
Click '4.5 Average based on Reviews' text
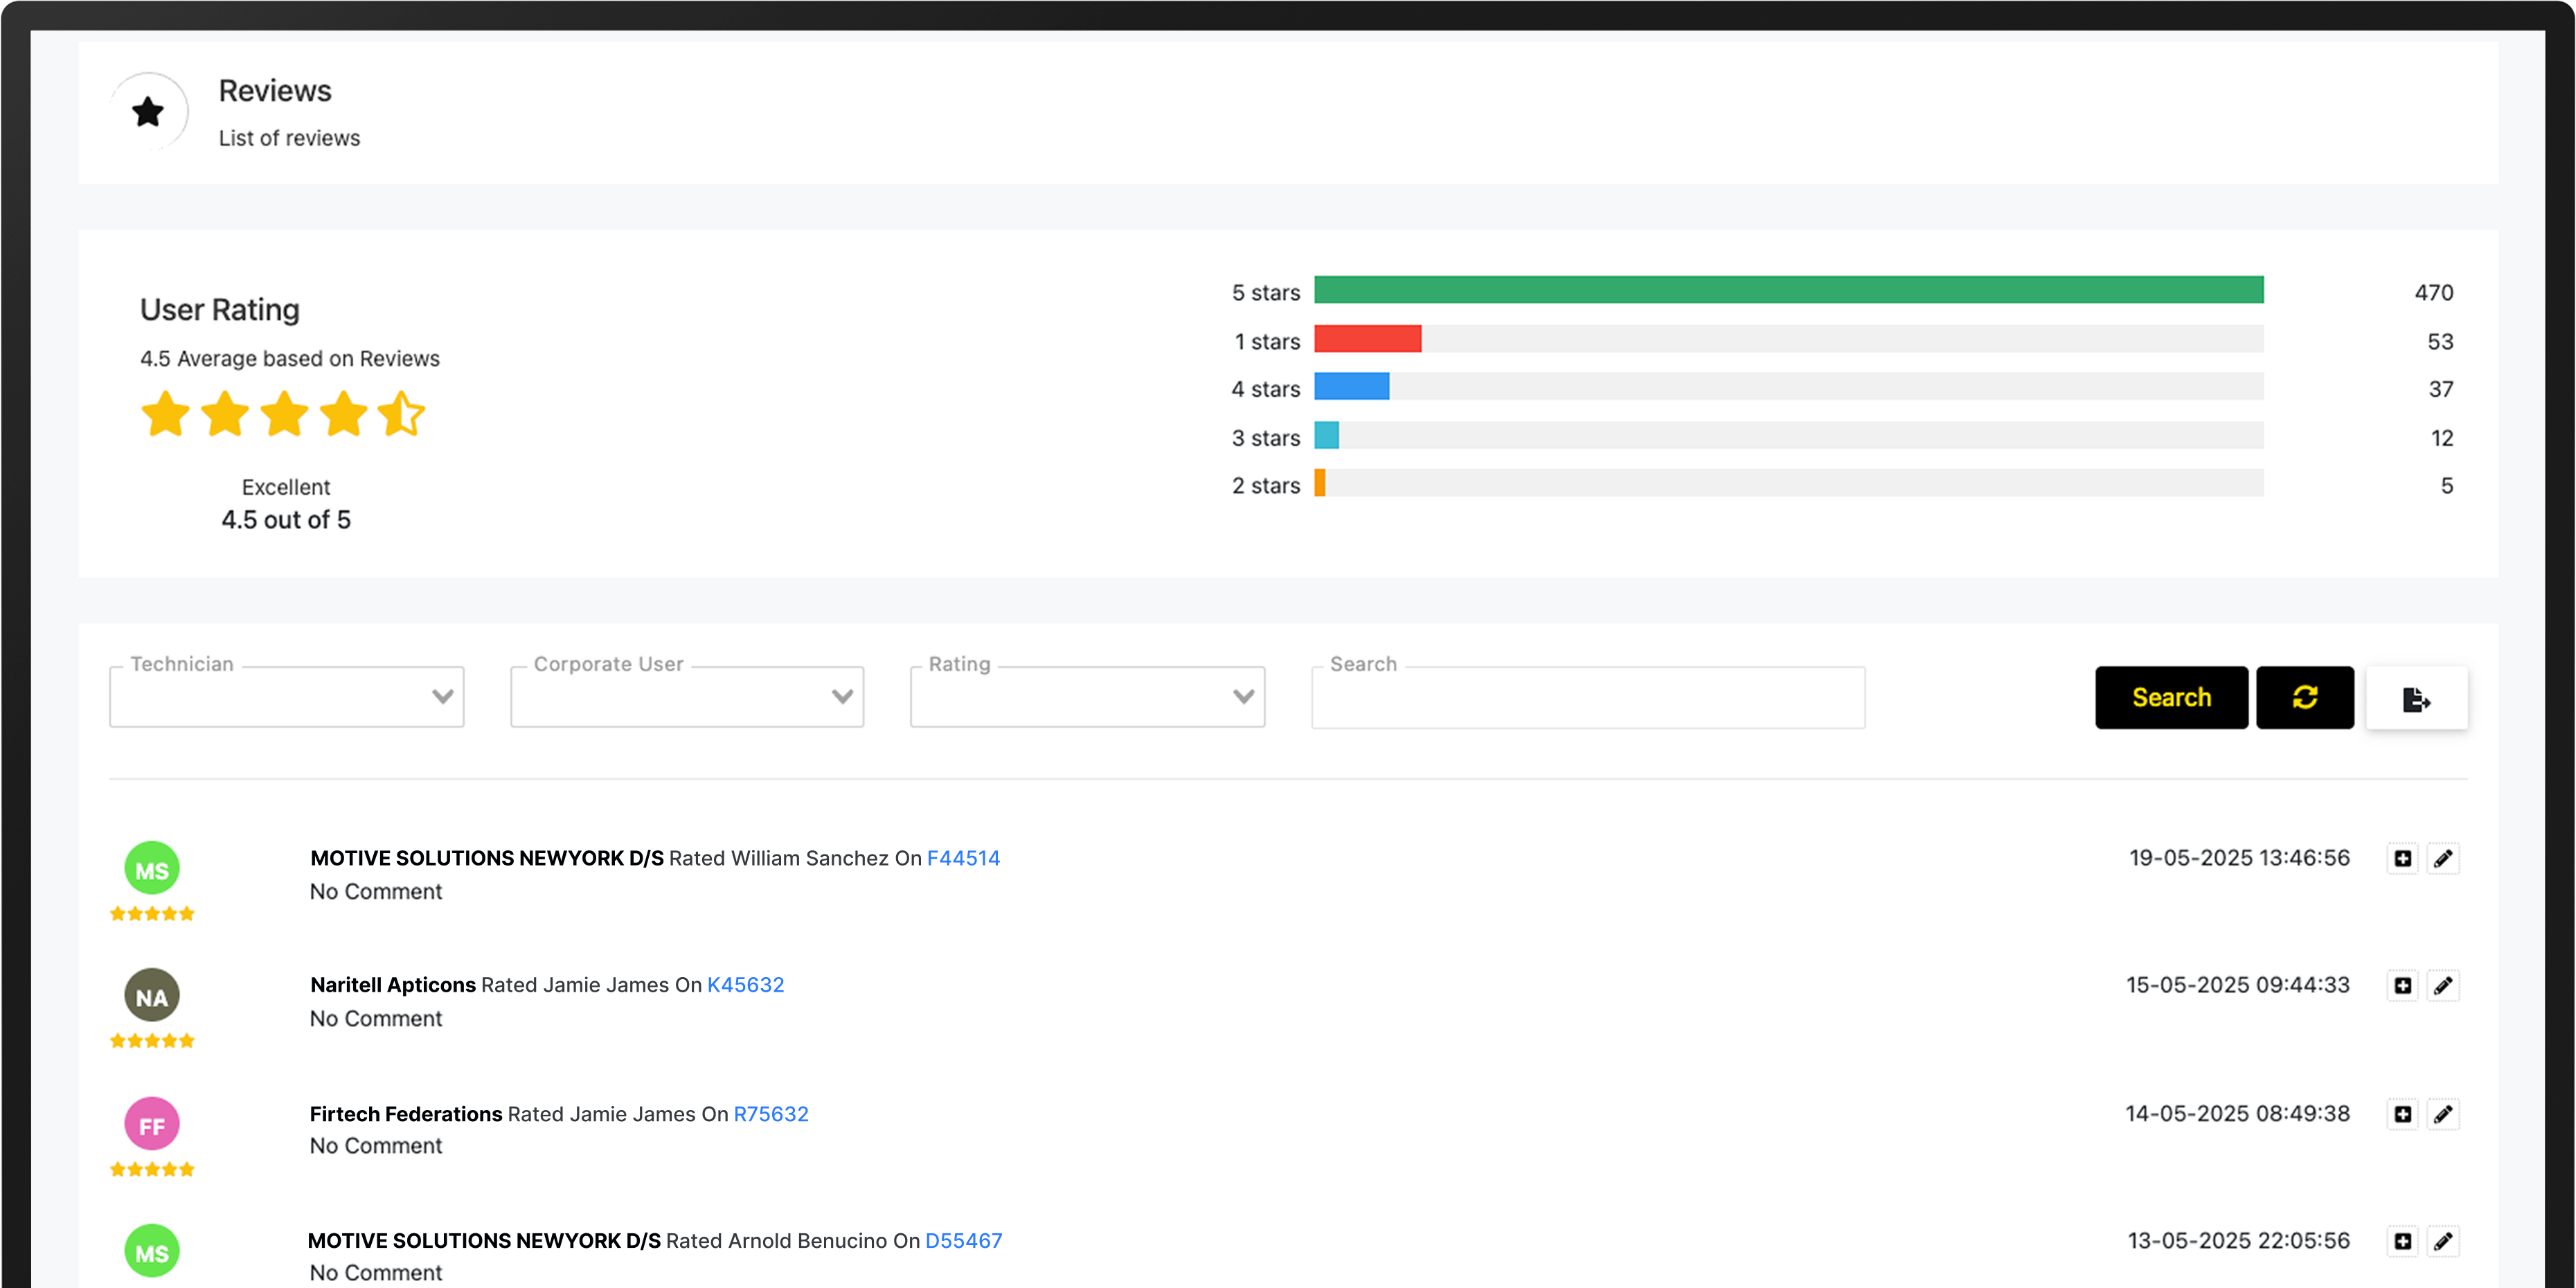click(x=289, y=358)
